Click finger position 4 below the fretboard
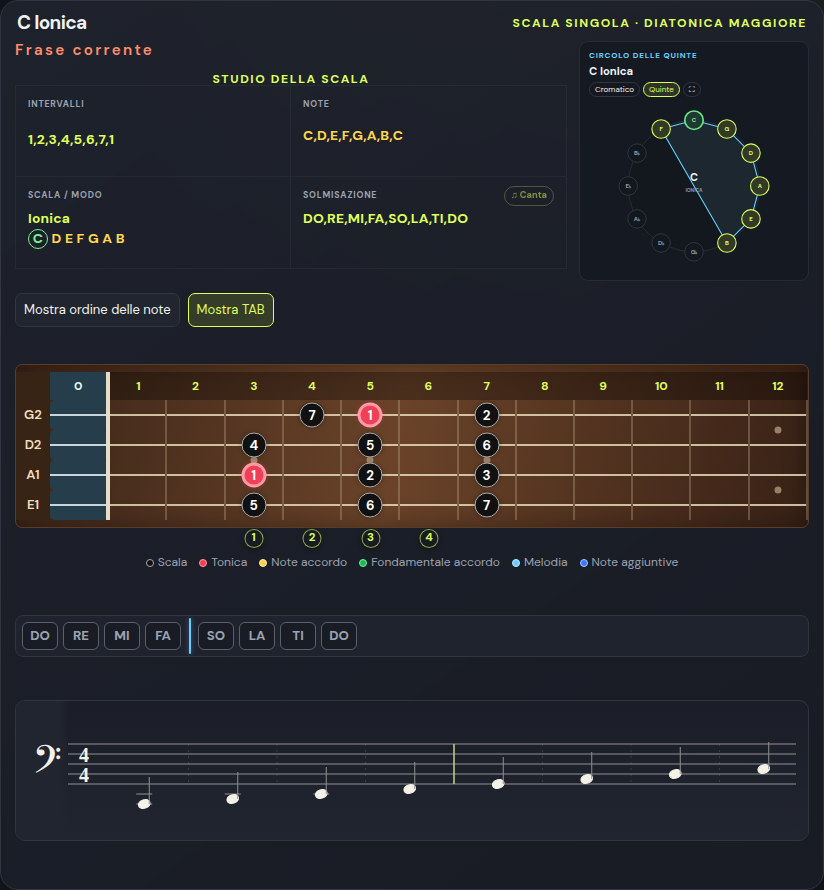 click(428, 538)
